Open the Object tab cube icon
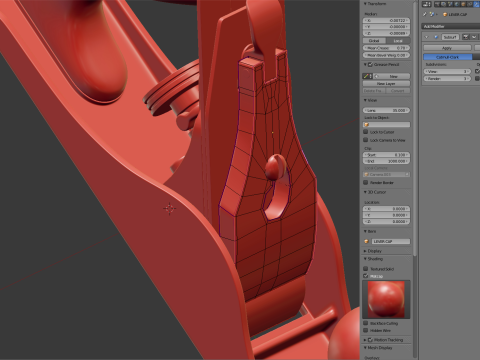 pyautogui.click(x=463, y=4)
